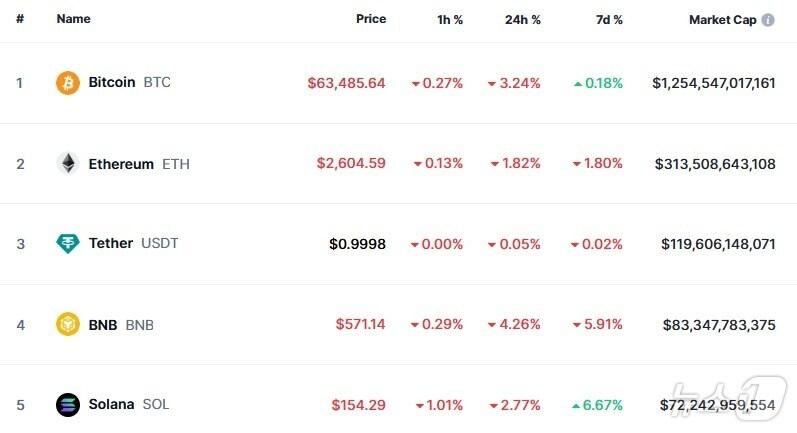Image resolution: width=797 pixels, height=433 pixels.
Task: Sort by the 1h % column header
Action: coord(448,20)
